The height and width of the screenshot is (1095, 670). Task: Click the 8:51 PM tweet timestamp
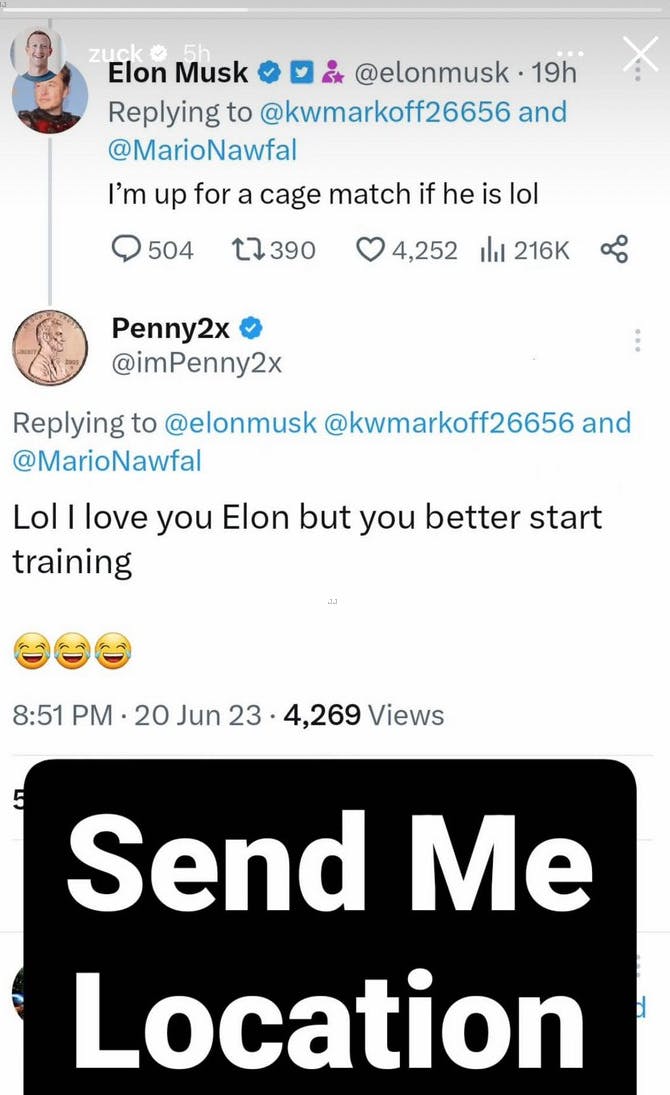point(63,715)
